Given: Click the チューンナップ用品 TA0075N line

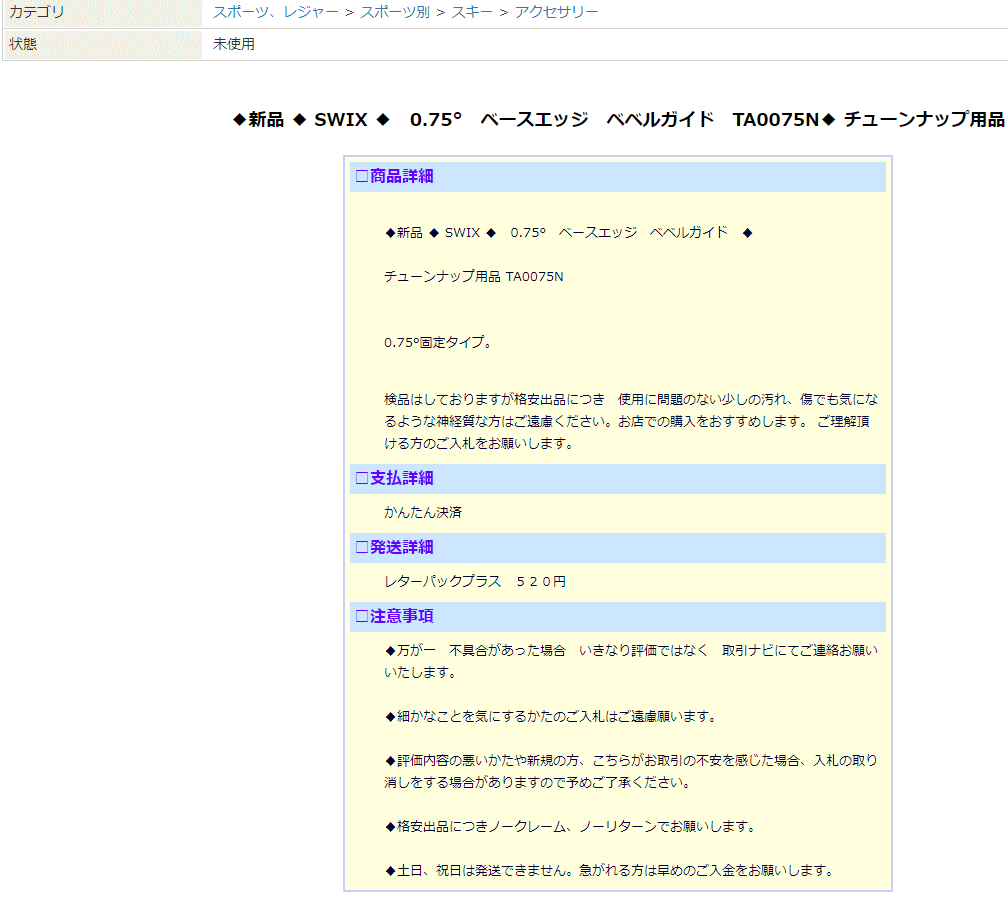Looking at the screenshot, I should (x=474, y=276).
